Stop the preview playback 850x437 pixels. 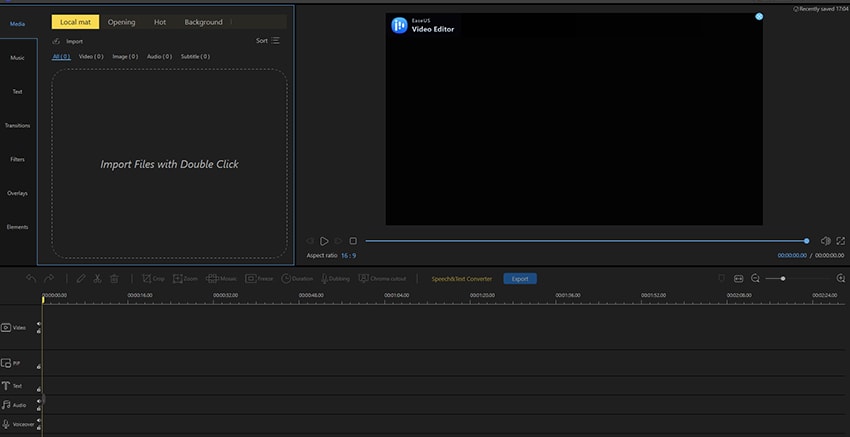(353, 241)
